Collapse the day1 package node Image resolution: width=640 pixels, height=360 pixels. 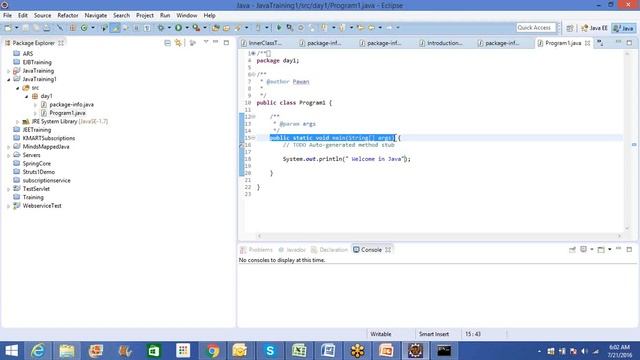[x=26, y=96]
